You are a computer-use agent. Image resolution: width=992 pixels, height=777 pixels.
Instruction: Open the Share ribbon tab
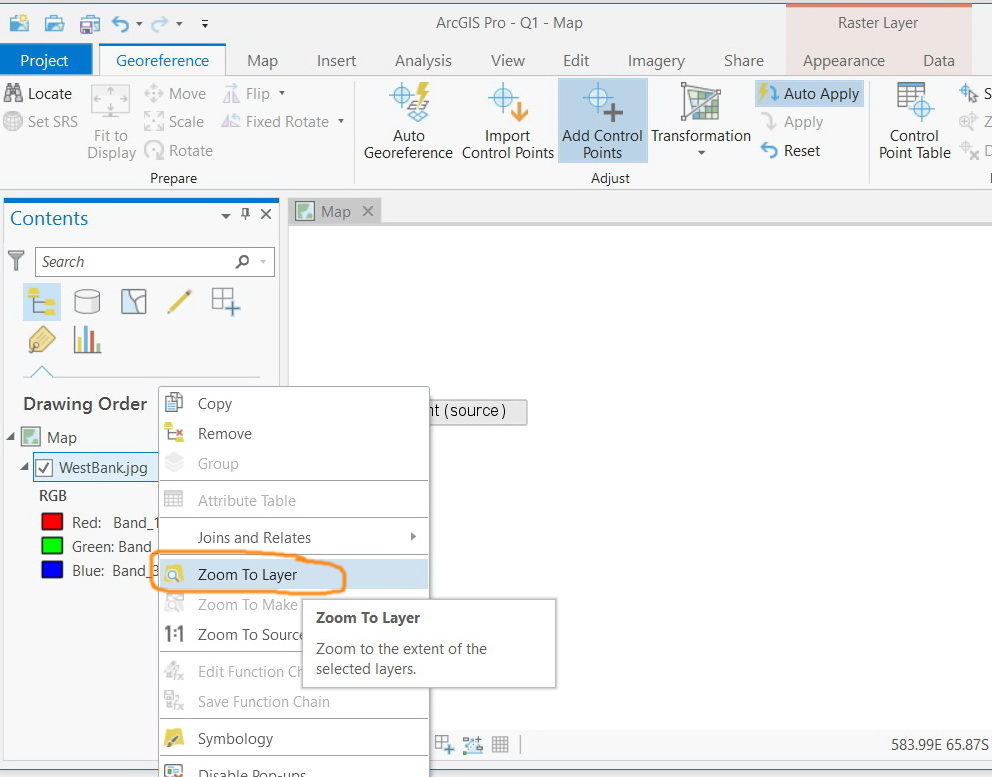[x=743, y=61]
